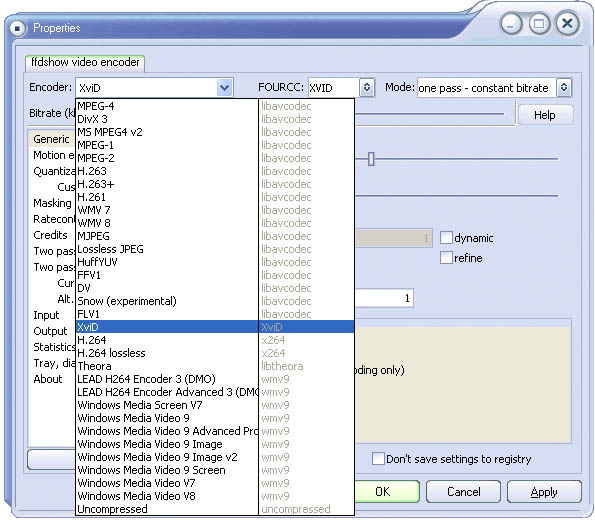Open the Input settings page
The image size is (595, 520).
pyautogui.click(x=46, y=315)
